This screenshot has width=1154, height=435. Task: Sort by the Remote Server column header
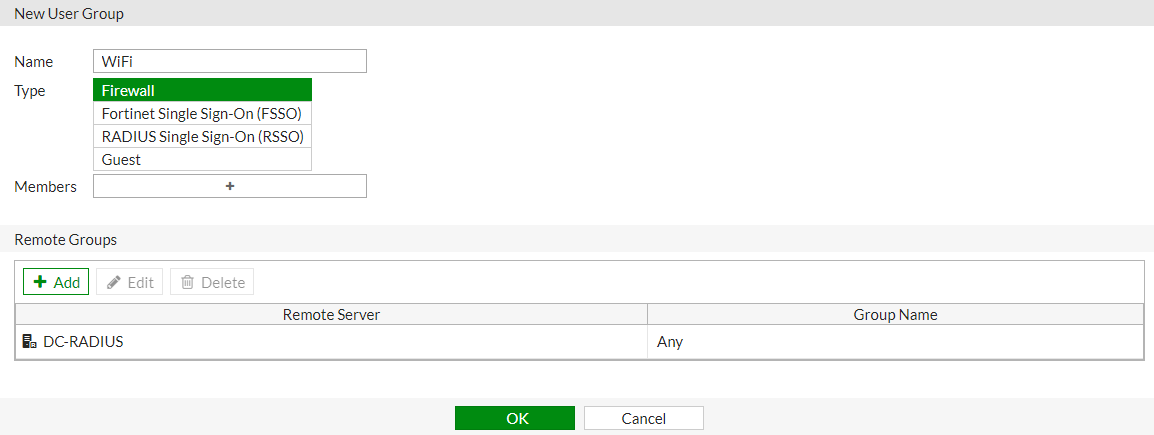pyautogui.click(x=331, y=314)
